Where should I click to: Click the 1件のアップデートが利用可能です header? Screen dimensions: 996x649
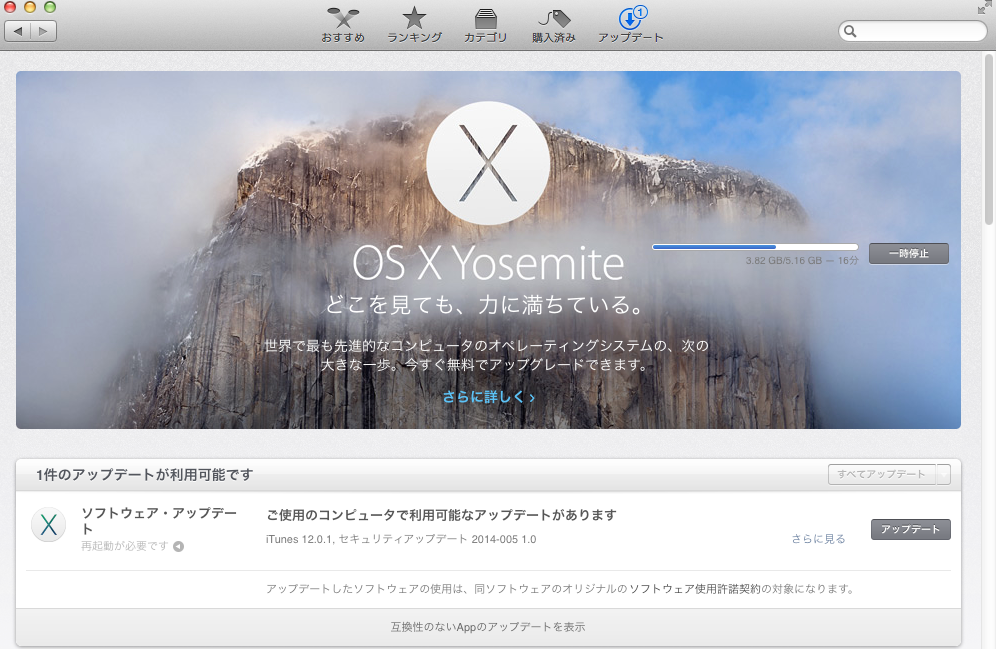(144, 474)
